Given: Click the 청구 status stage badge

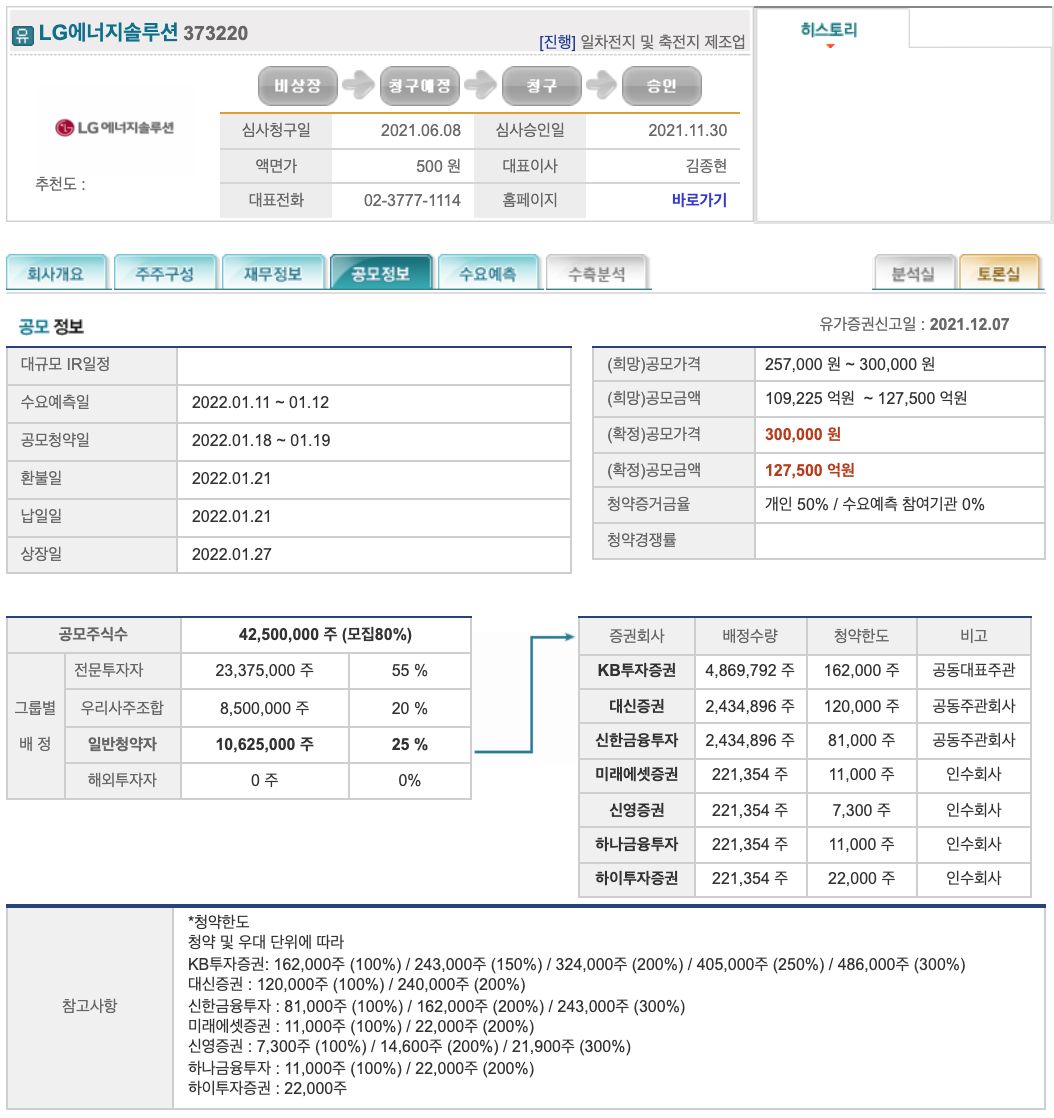Looking at the screenshot, I should 542,86.
